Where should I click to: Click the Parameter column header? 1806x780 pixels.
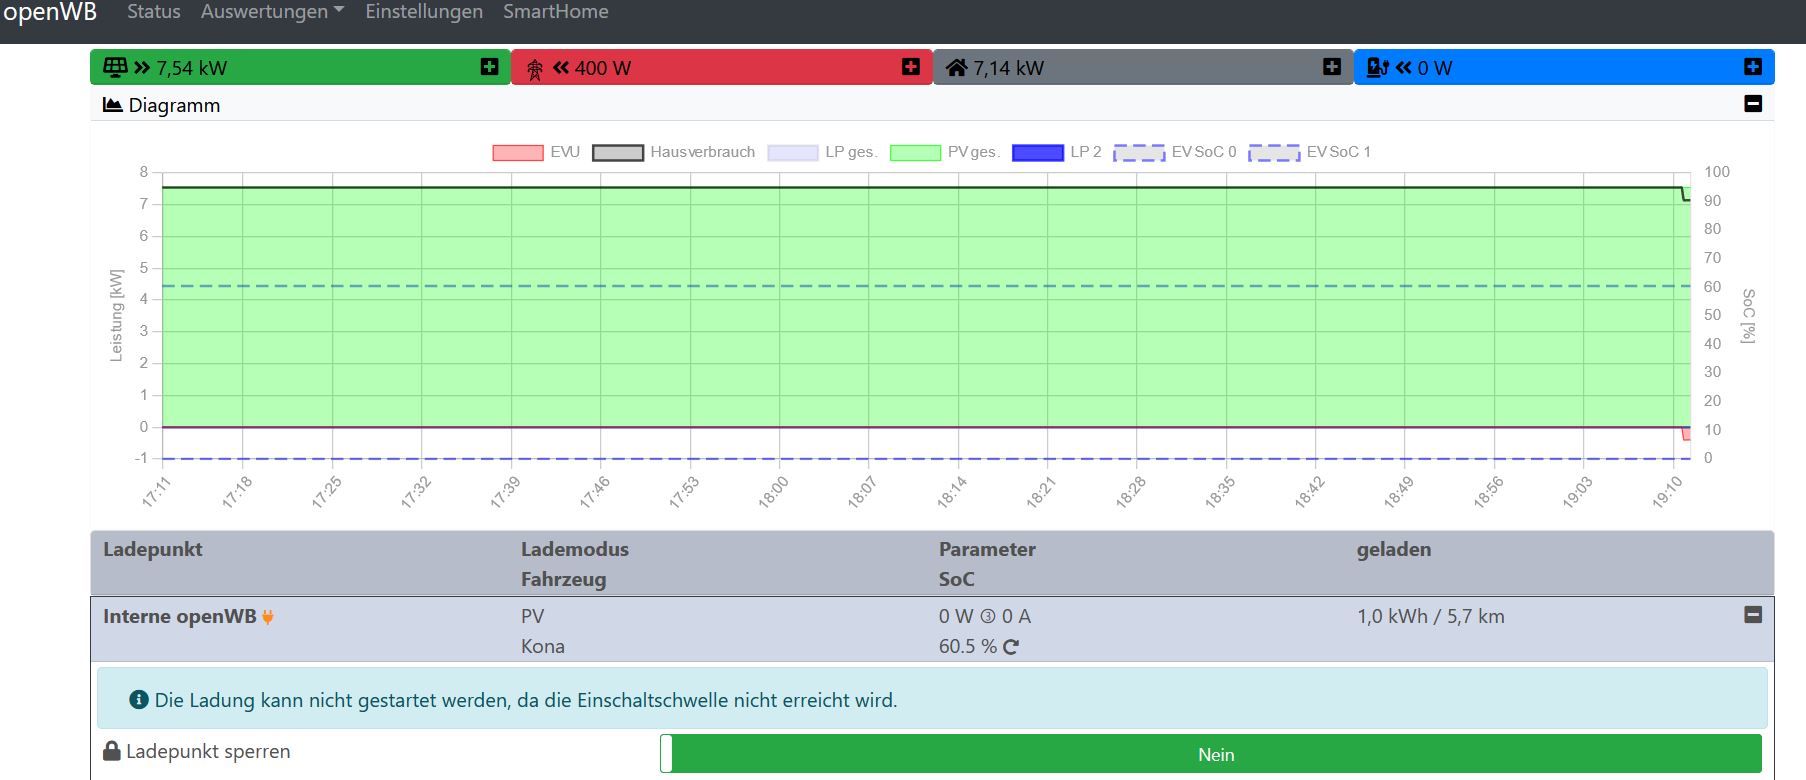pos(987,549)
